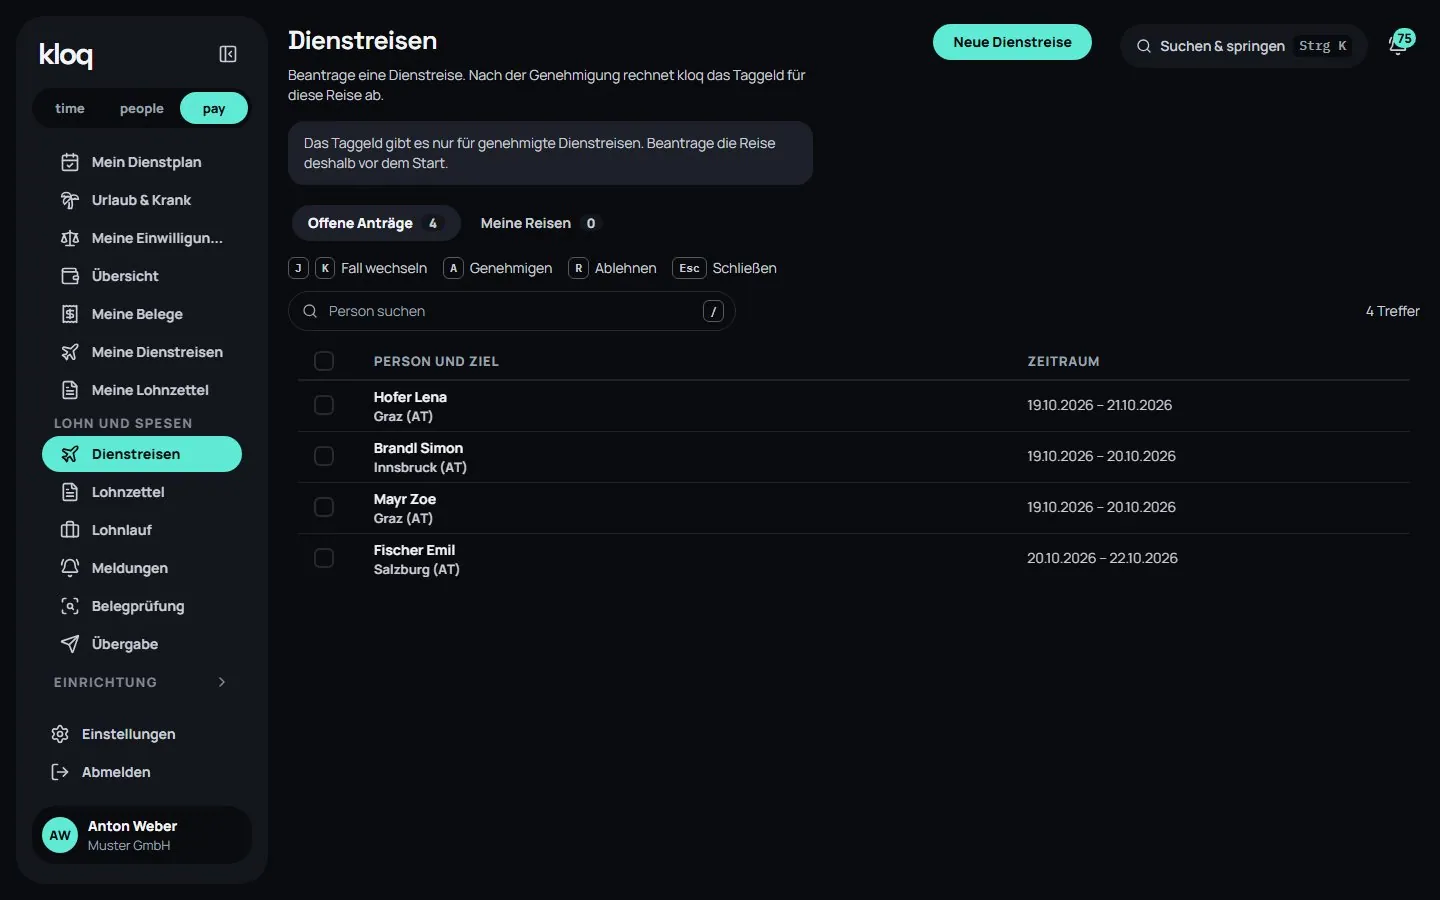Check the box for Hofer Lena
Image resolution: width=1440 pixels, height=900 pixels.
pos(324,405)
